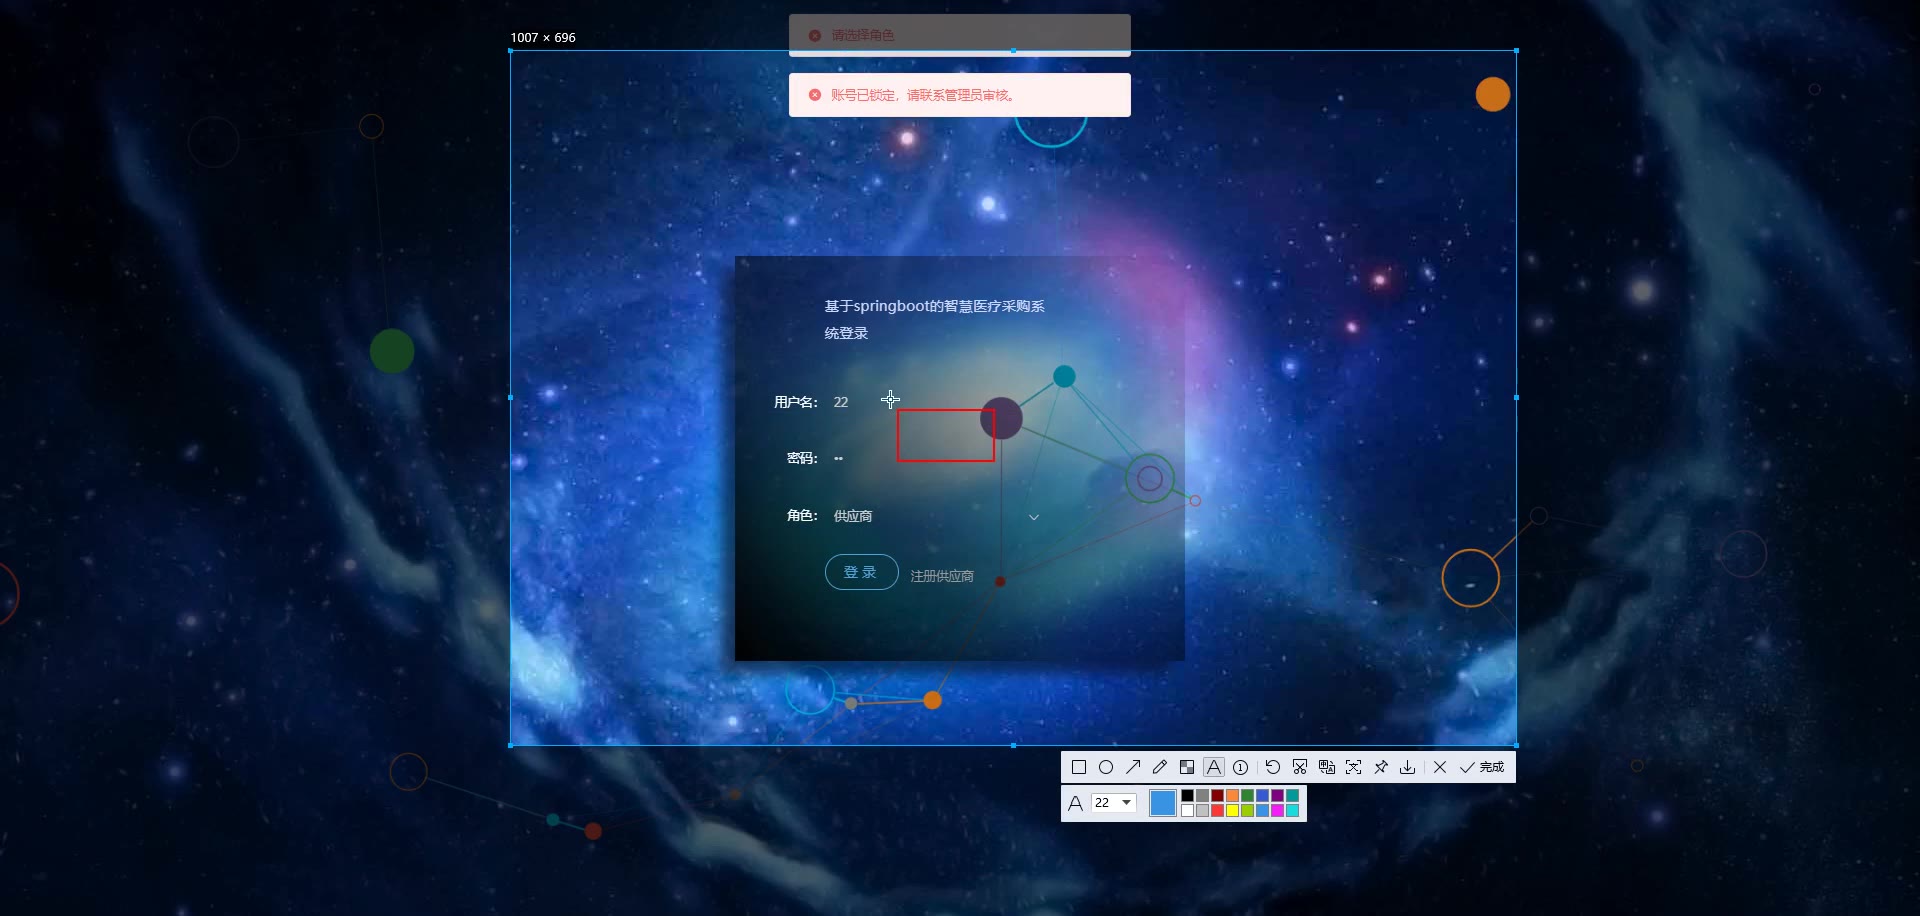Select the arrow annotation tool
Image resolution: width=1920 pixels, height=916 pixels.
pyautogui.click(x=1133, y=767)
